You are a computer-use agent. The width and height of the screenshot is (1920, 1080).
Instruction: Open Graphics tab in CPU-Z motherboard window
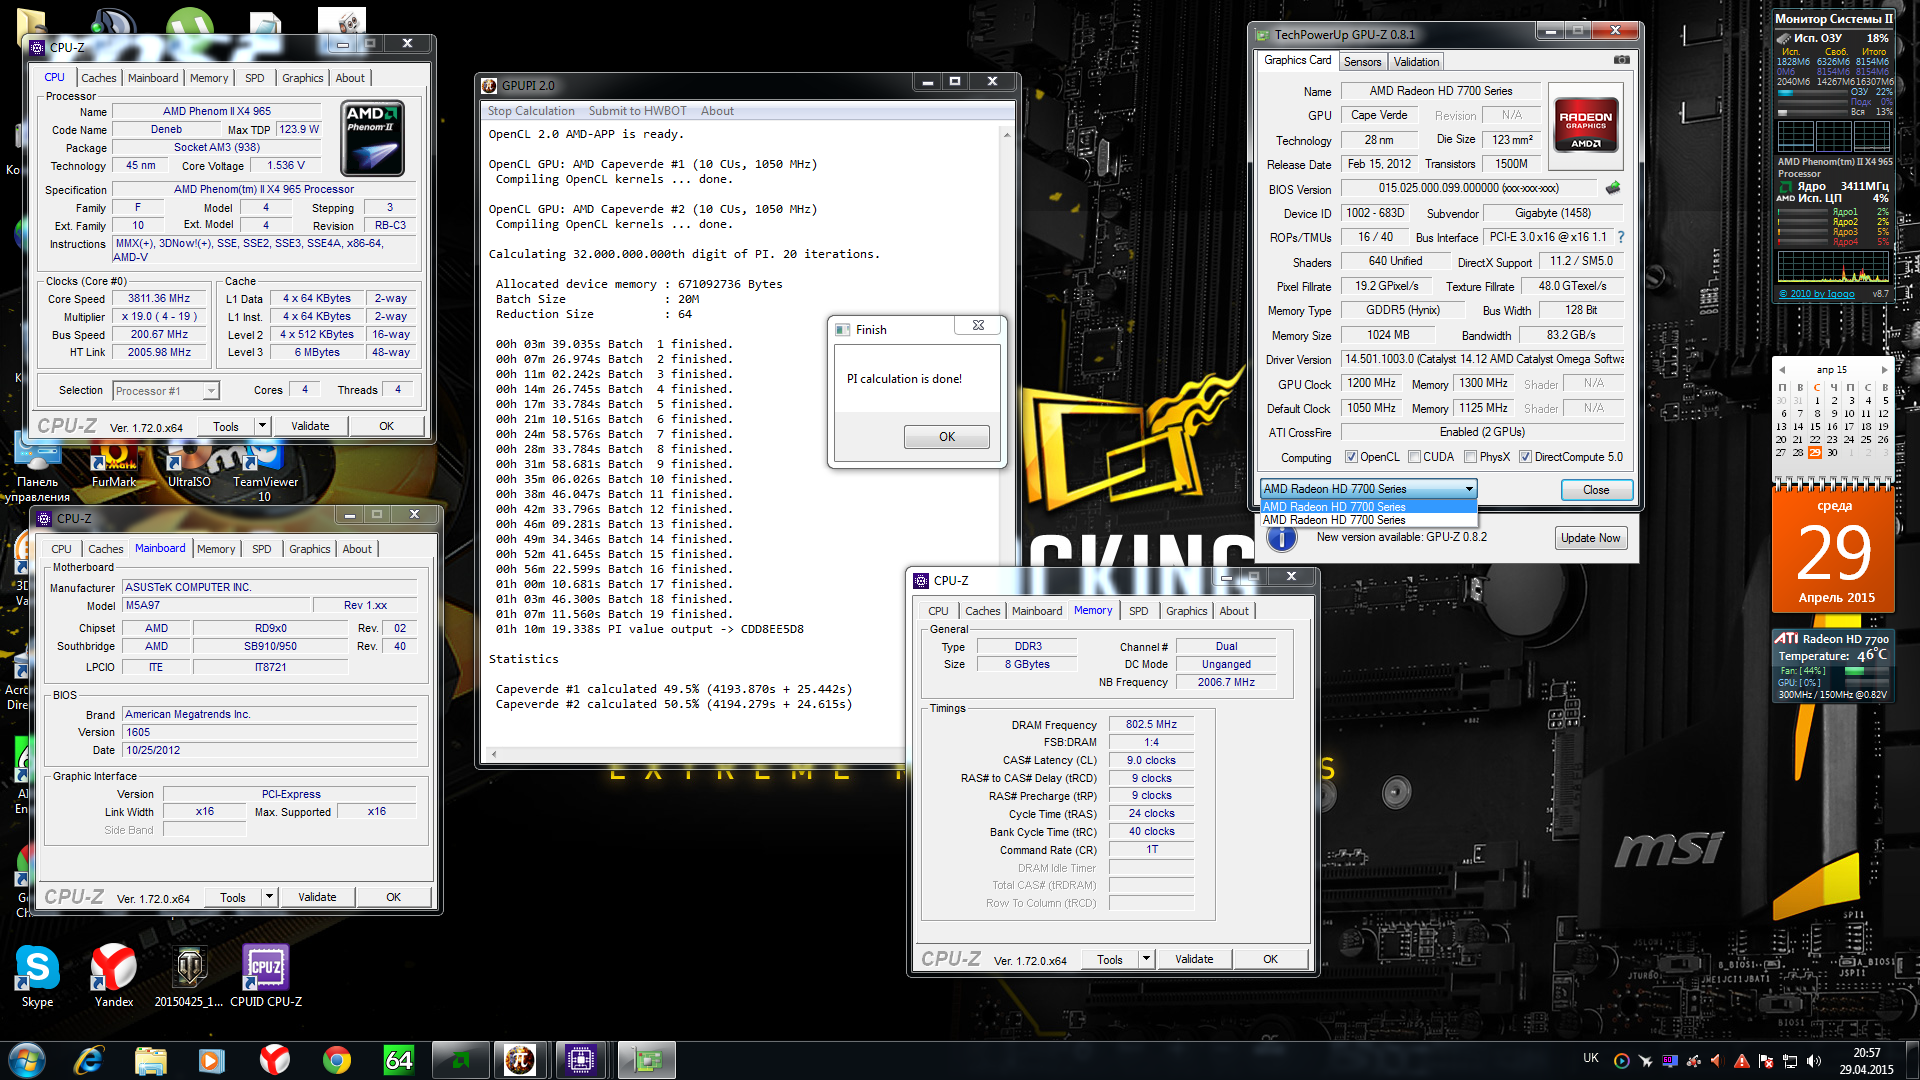click(309, 549)
